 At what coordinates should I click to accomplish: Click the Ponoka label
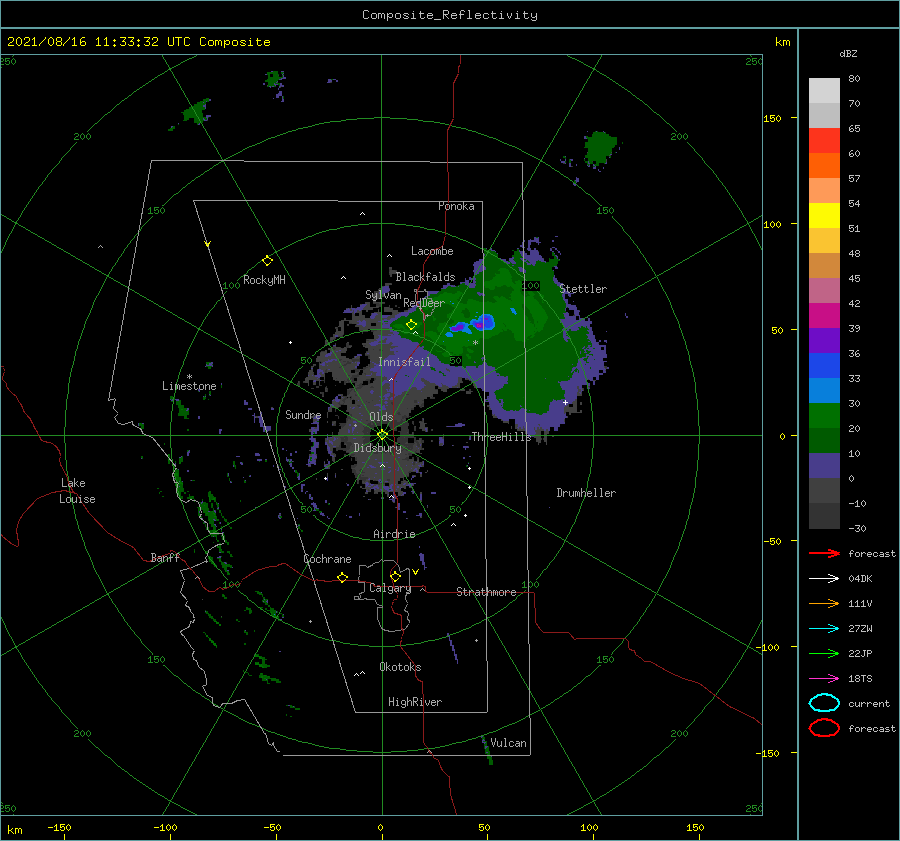tap(456, 206)
